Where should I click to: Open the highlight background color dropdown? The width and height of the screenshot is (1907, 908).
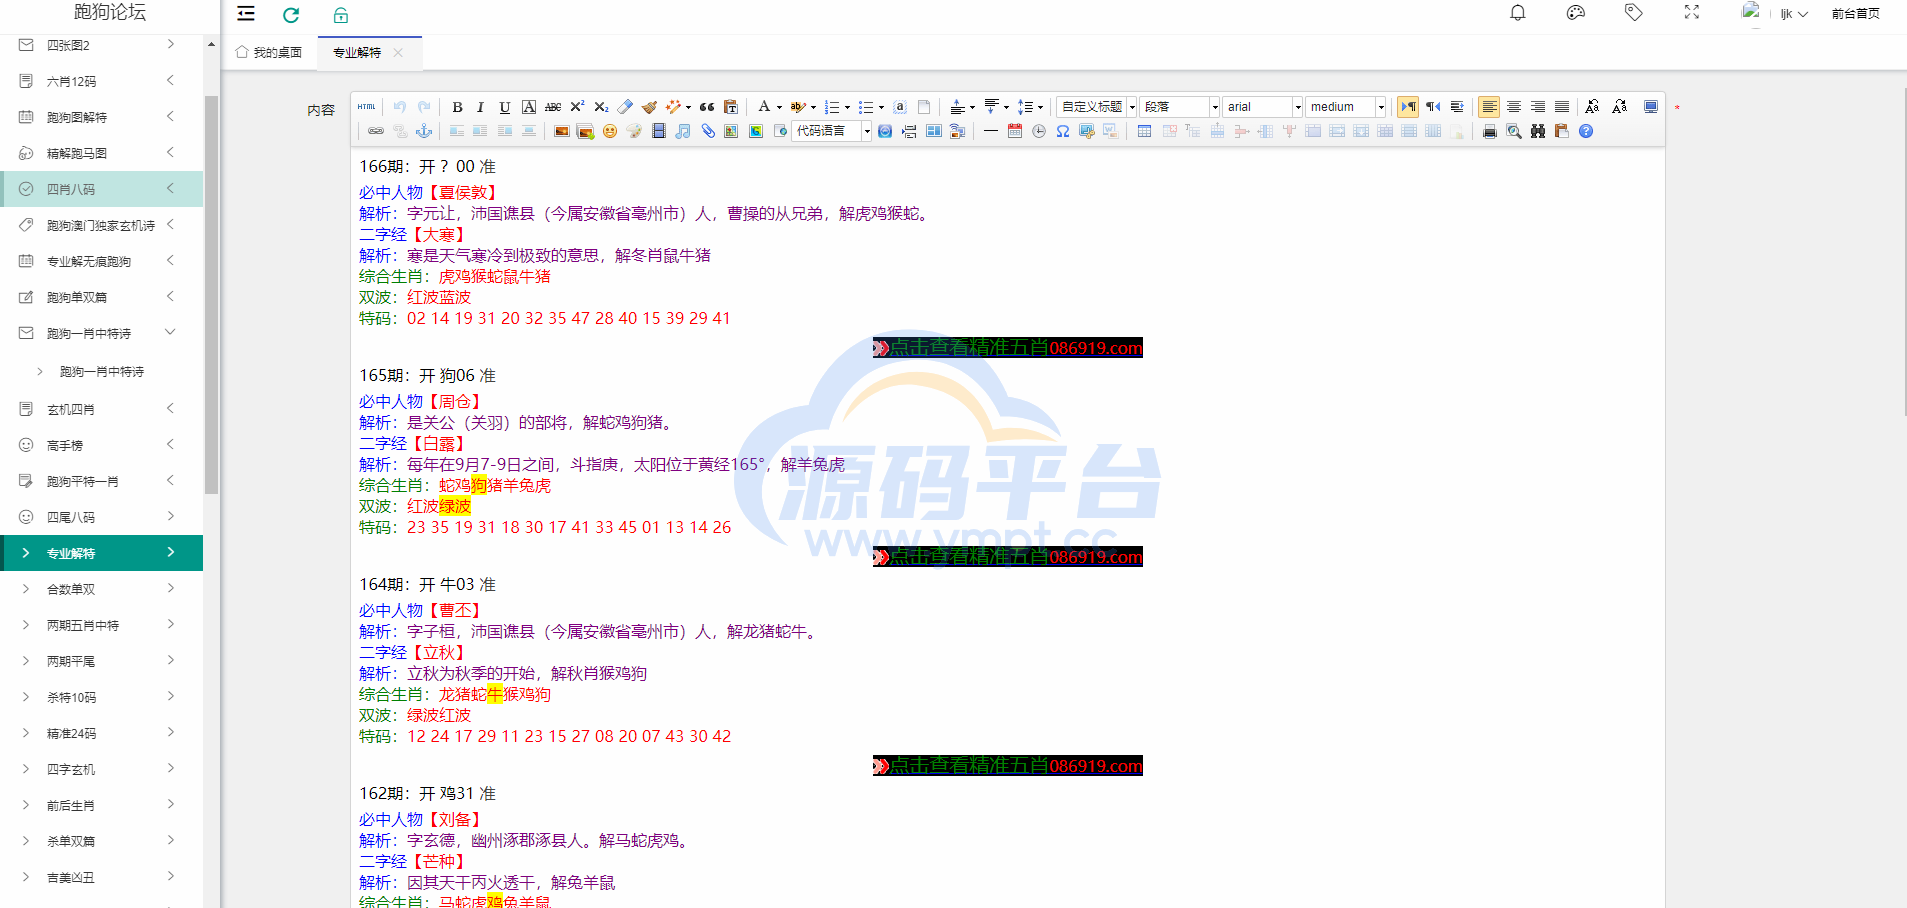point(813,108)
